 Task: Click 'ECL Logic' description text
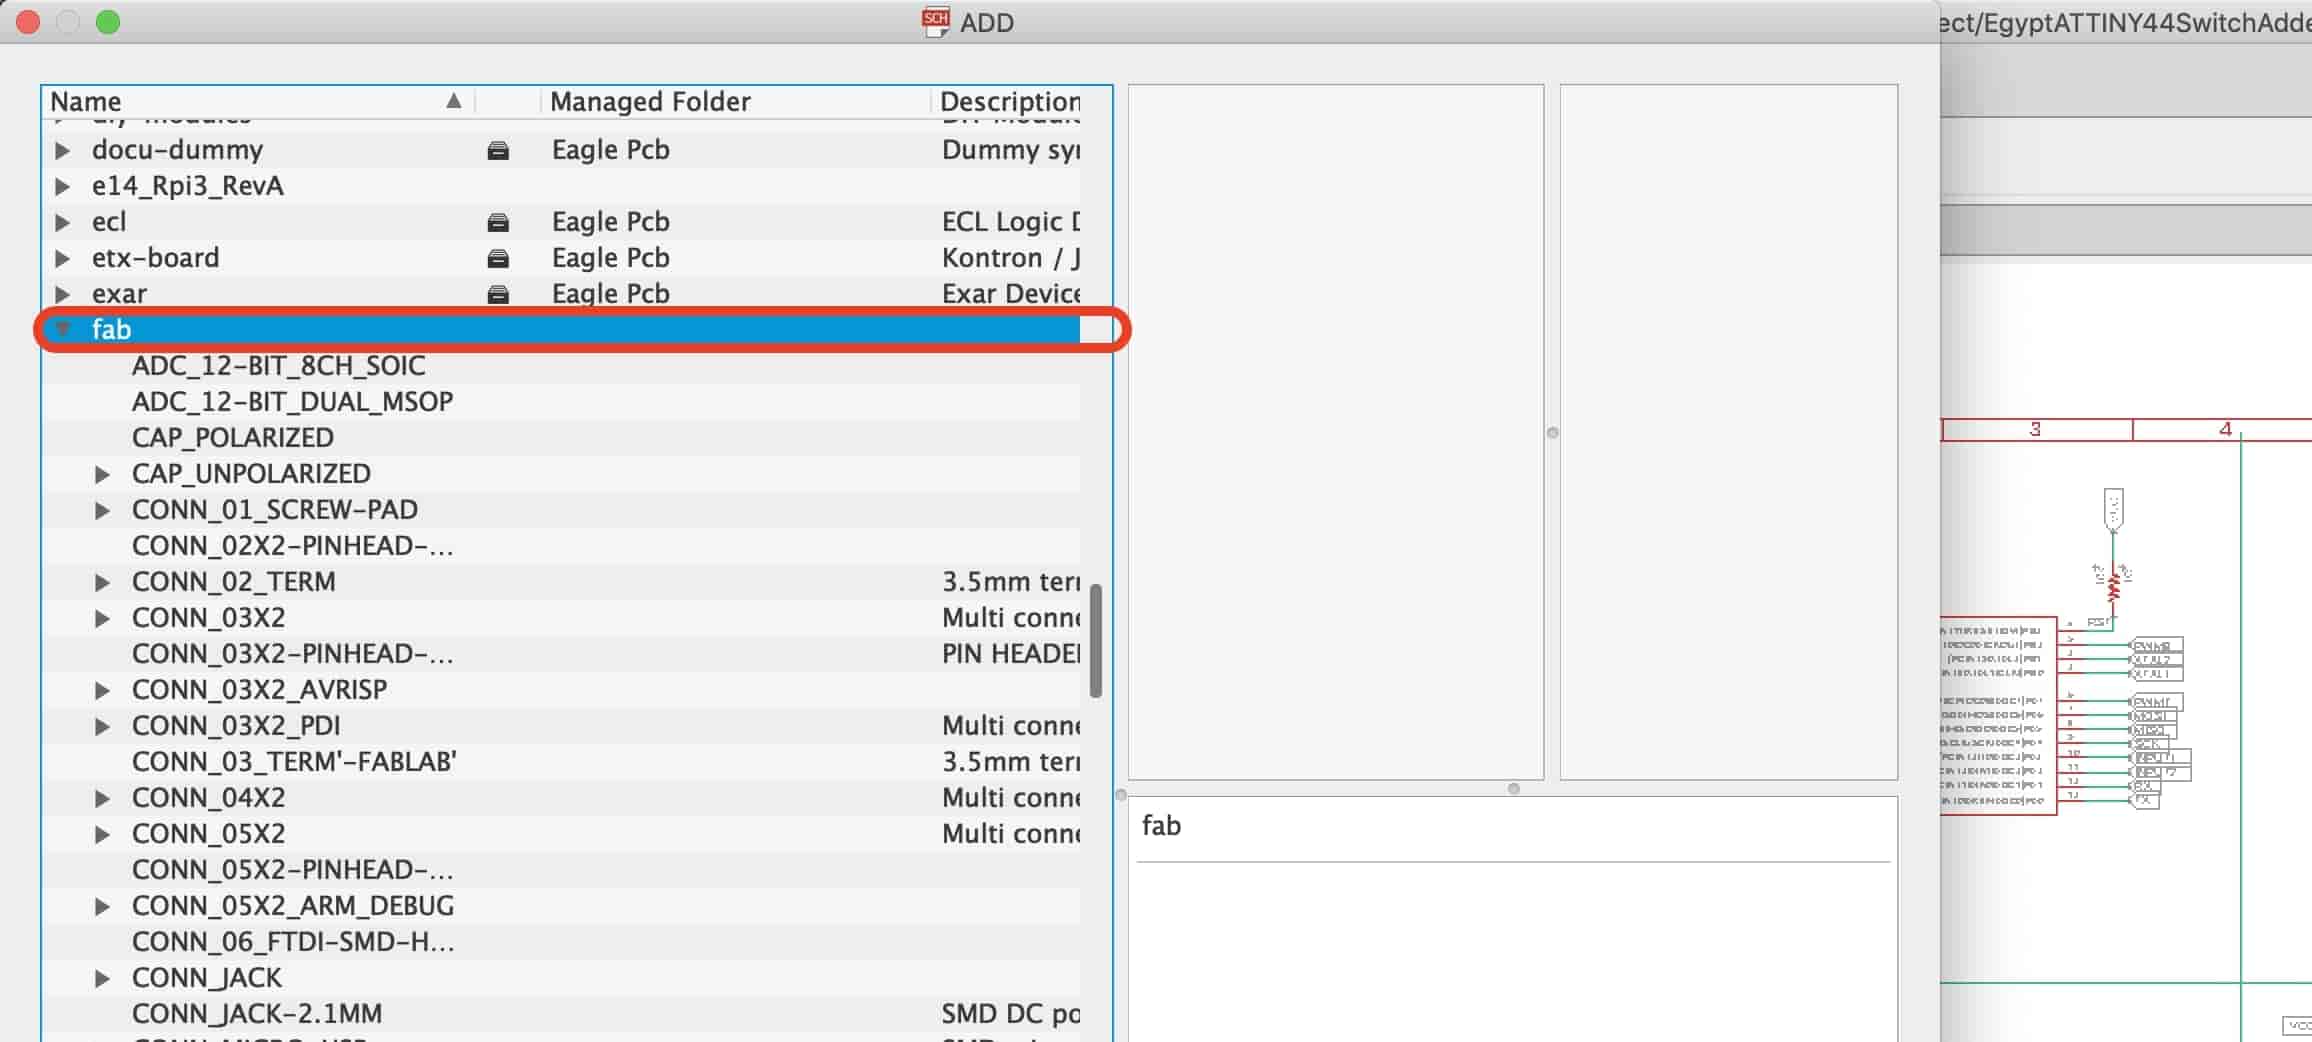click(1010, 222)
